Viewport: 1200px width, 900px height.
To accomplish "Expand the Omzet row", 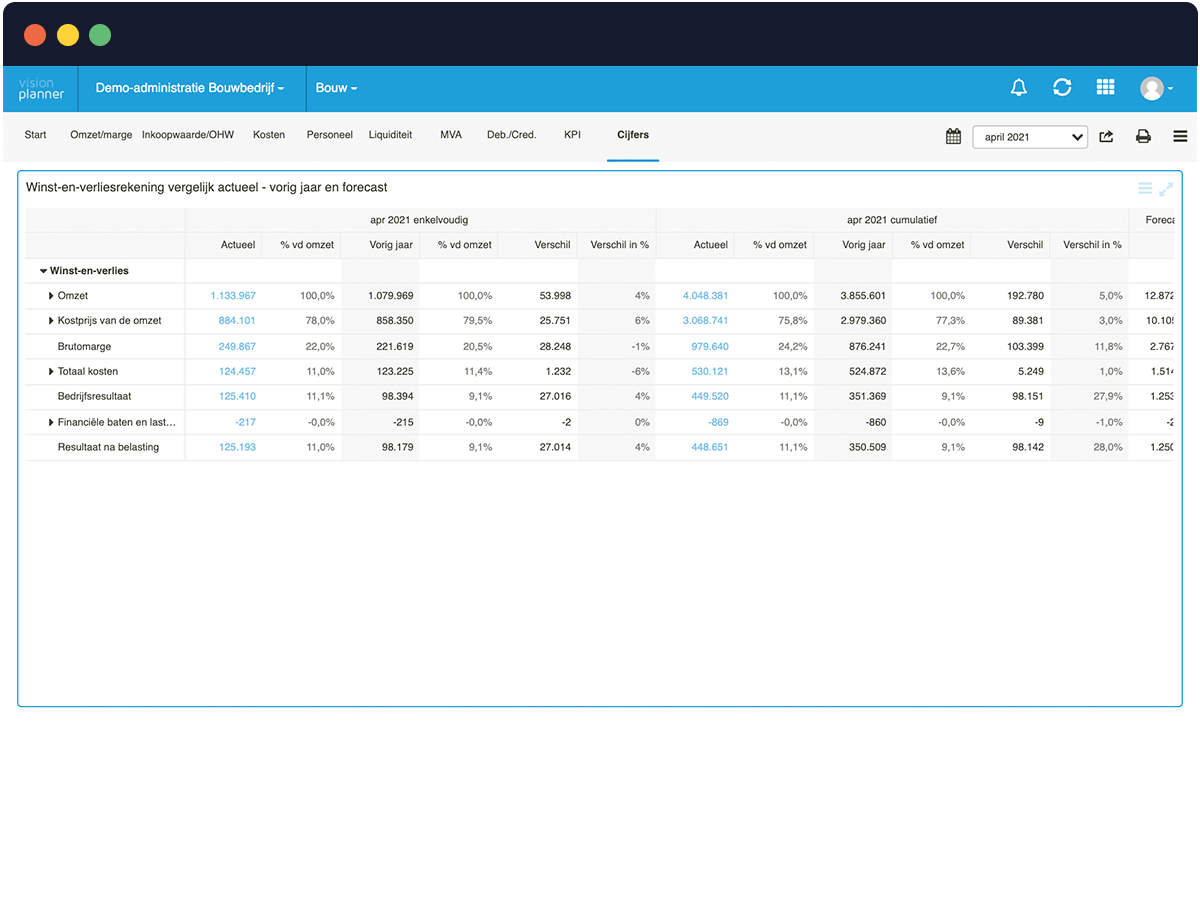I will pyautogui.click(x=52, y=296).
